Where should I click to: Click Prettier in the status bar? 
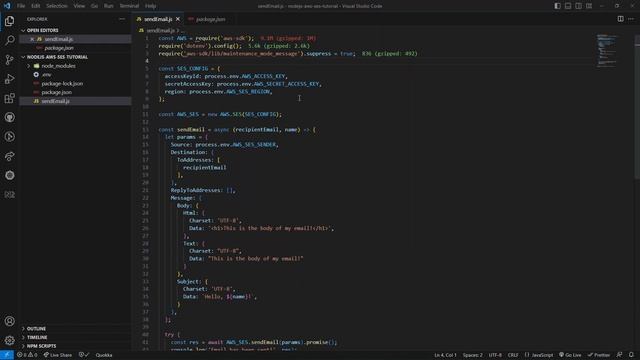pos(599,355)
